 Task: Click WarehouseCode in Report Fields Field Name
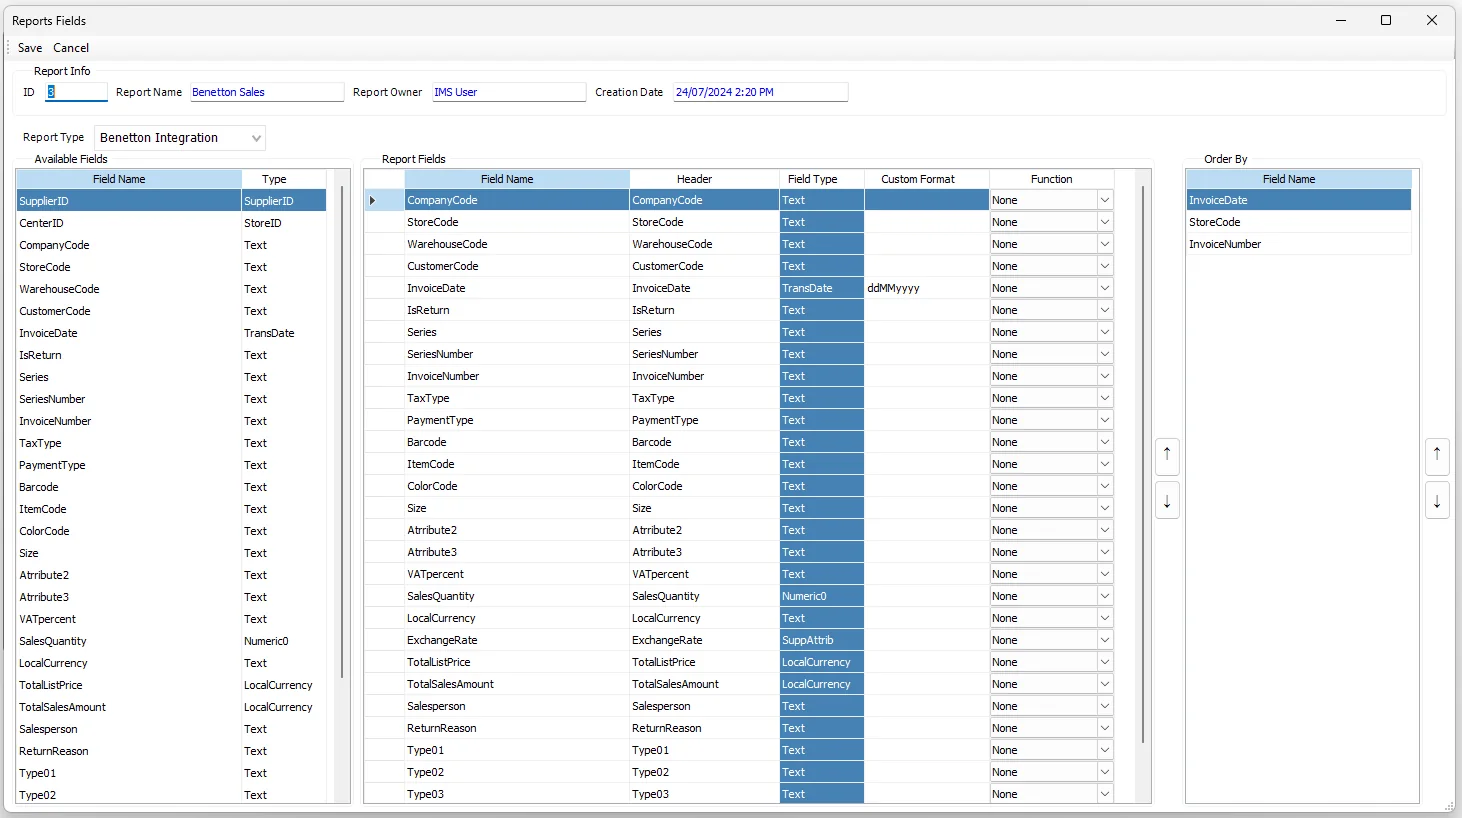(x=517, y=244)
